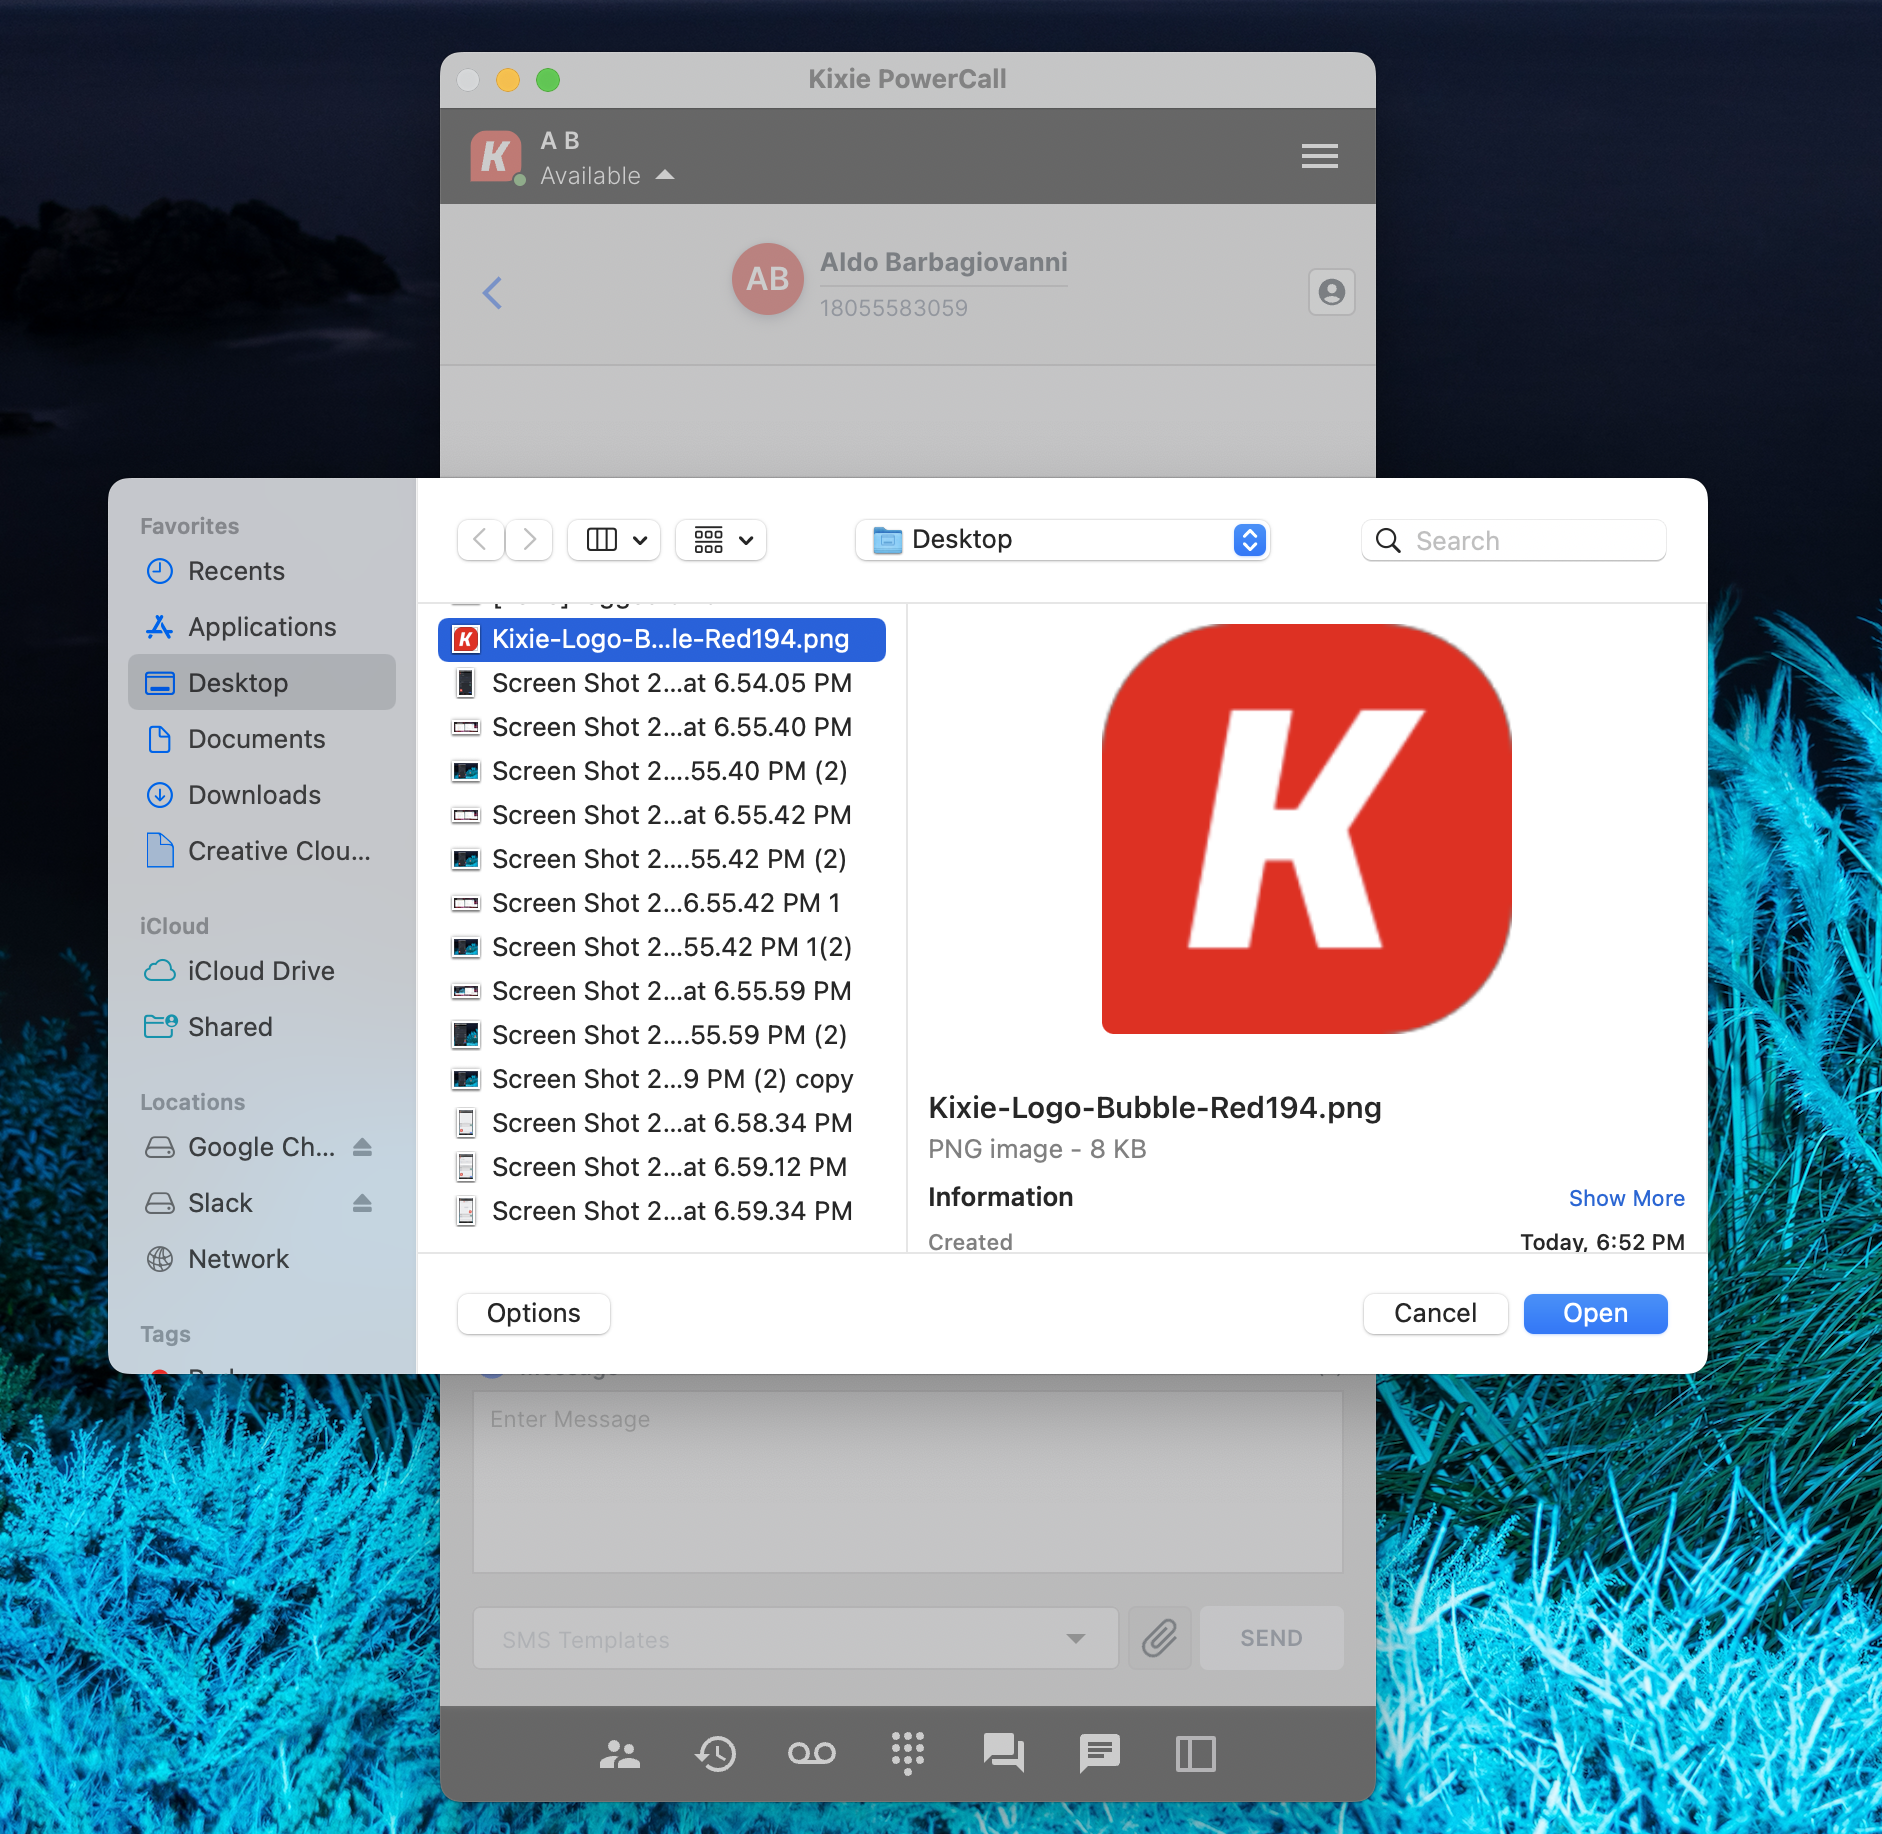Select Screen Shot 2...55.42 PM 1(2)
1882x1834 pixels.
(x=662, y=947)
